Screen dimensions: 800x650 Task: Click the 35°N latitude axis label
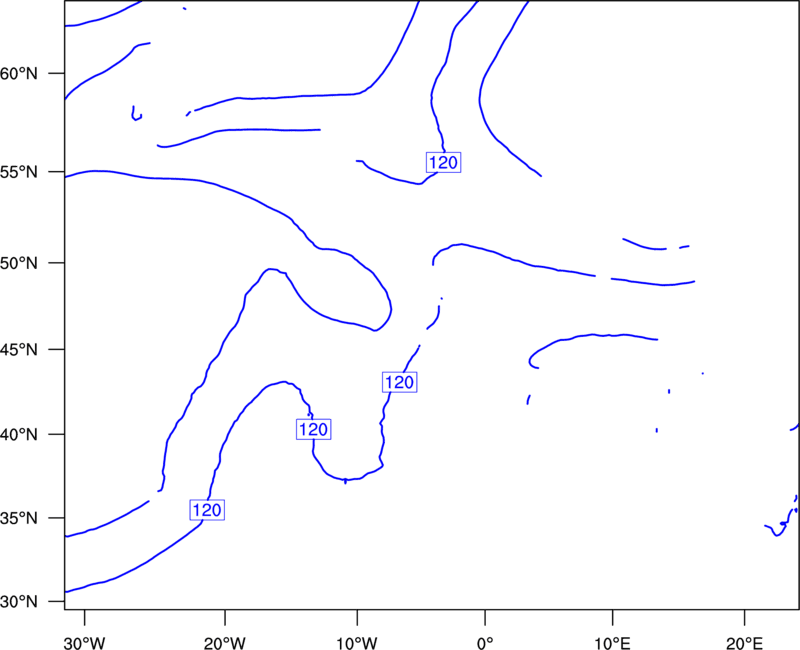pyautogui.click(x=19, y=518)
